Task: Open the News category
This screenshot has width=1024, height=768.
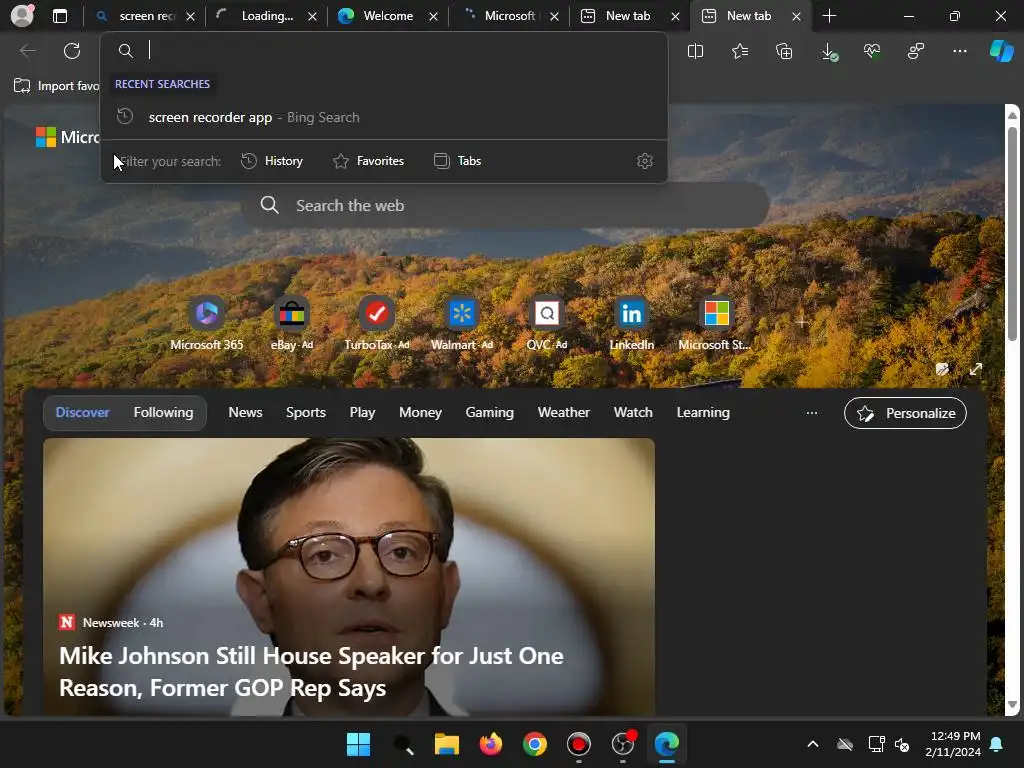Action: [245, 413]
